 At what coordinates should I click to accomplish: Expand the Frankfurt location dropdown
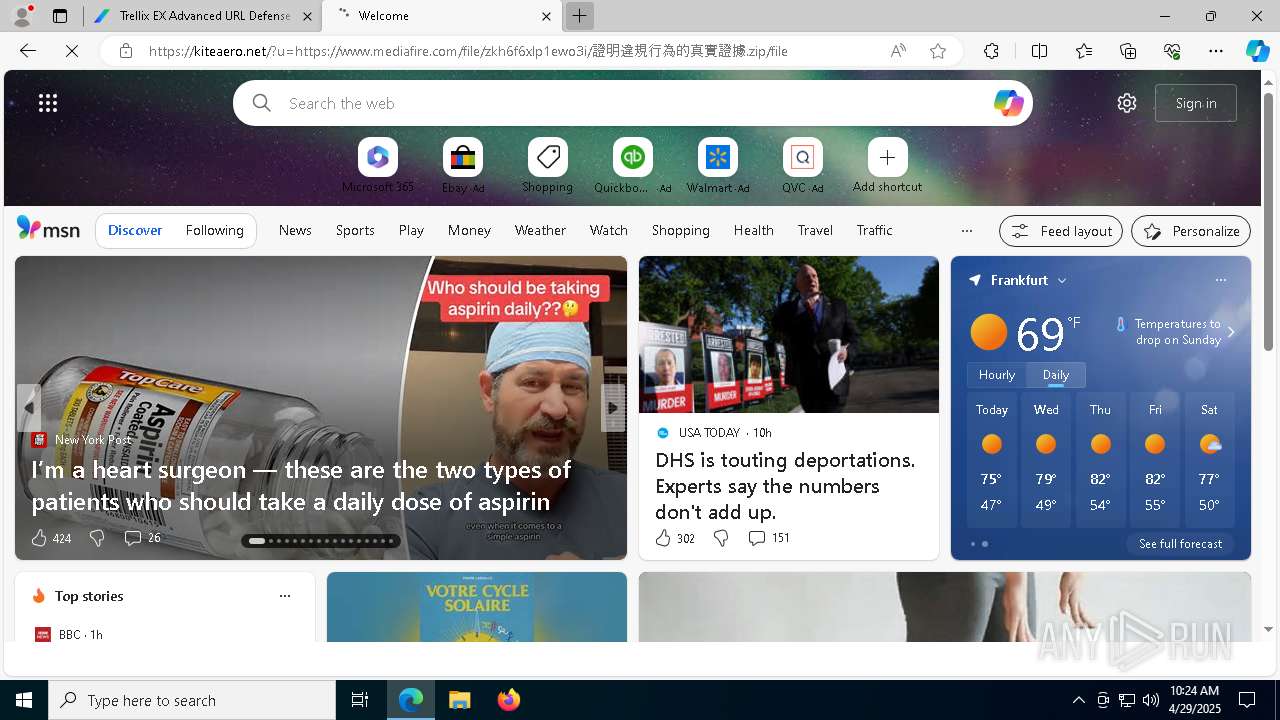tap(1062, 281)
